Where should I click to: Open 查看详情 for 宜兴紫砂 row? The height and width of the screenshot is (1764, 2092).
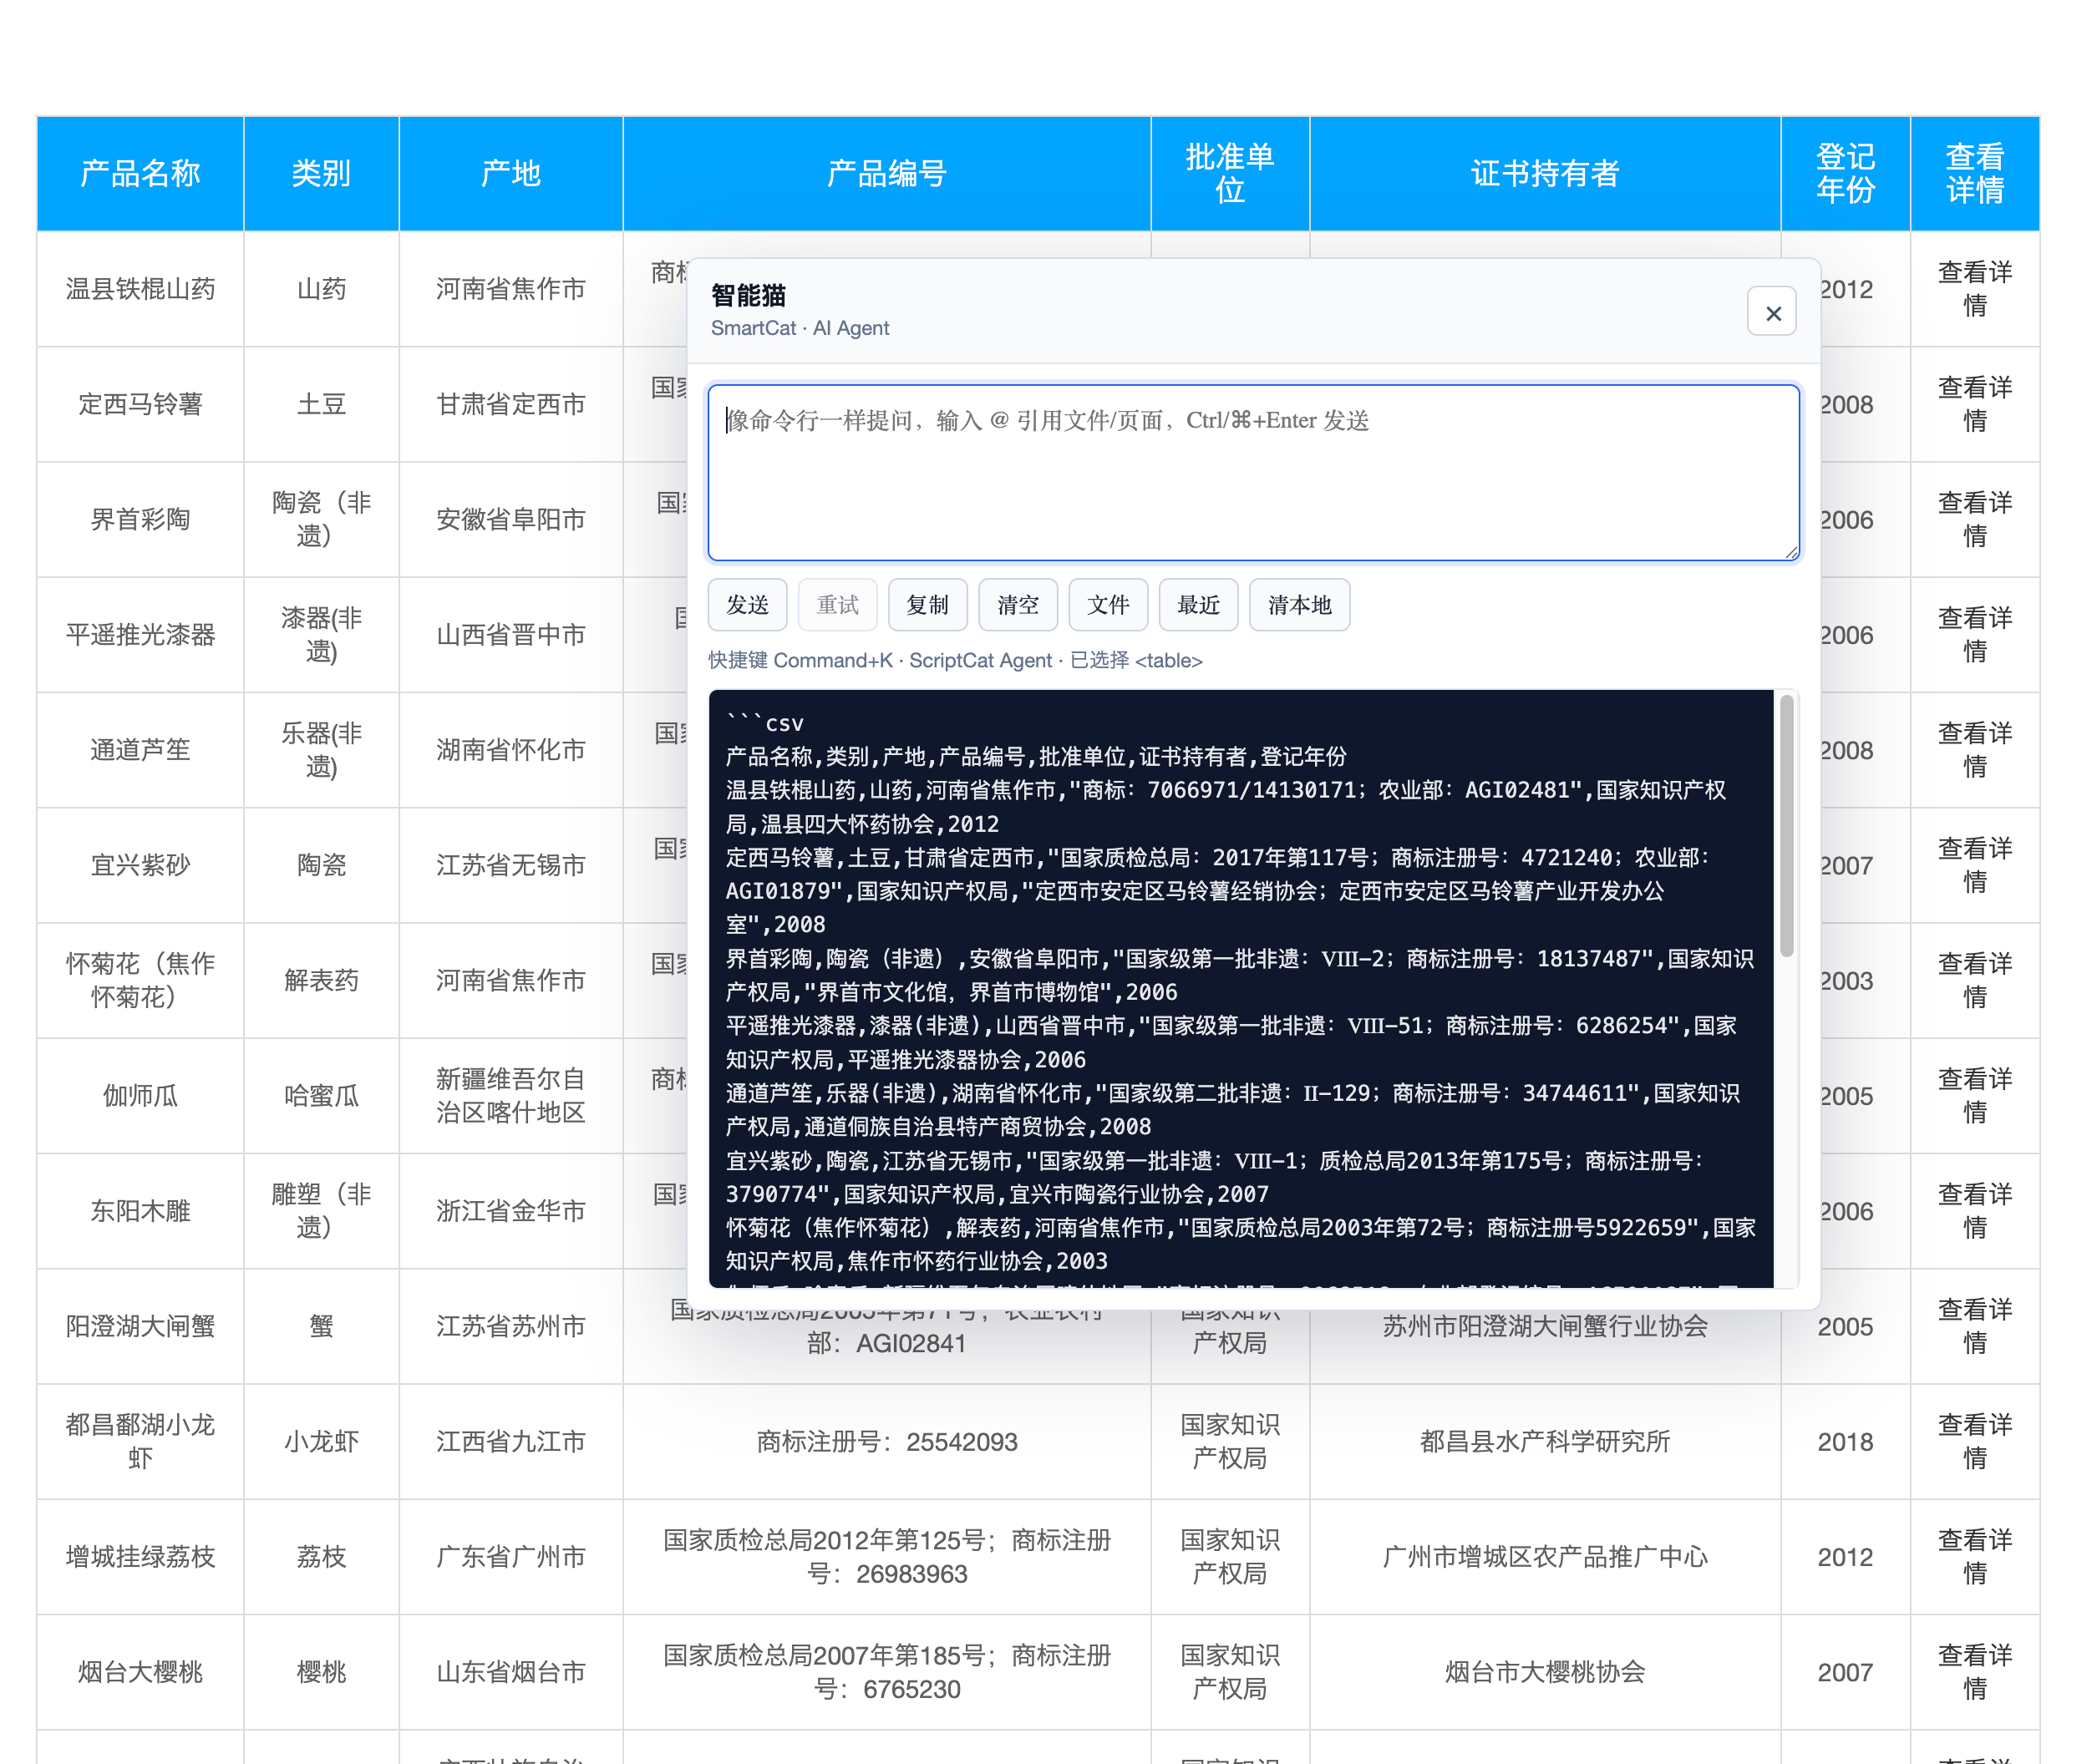coord(1974,865)
